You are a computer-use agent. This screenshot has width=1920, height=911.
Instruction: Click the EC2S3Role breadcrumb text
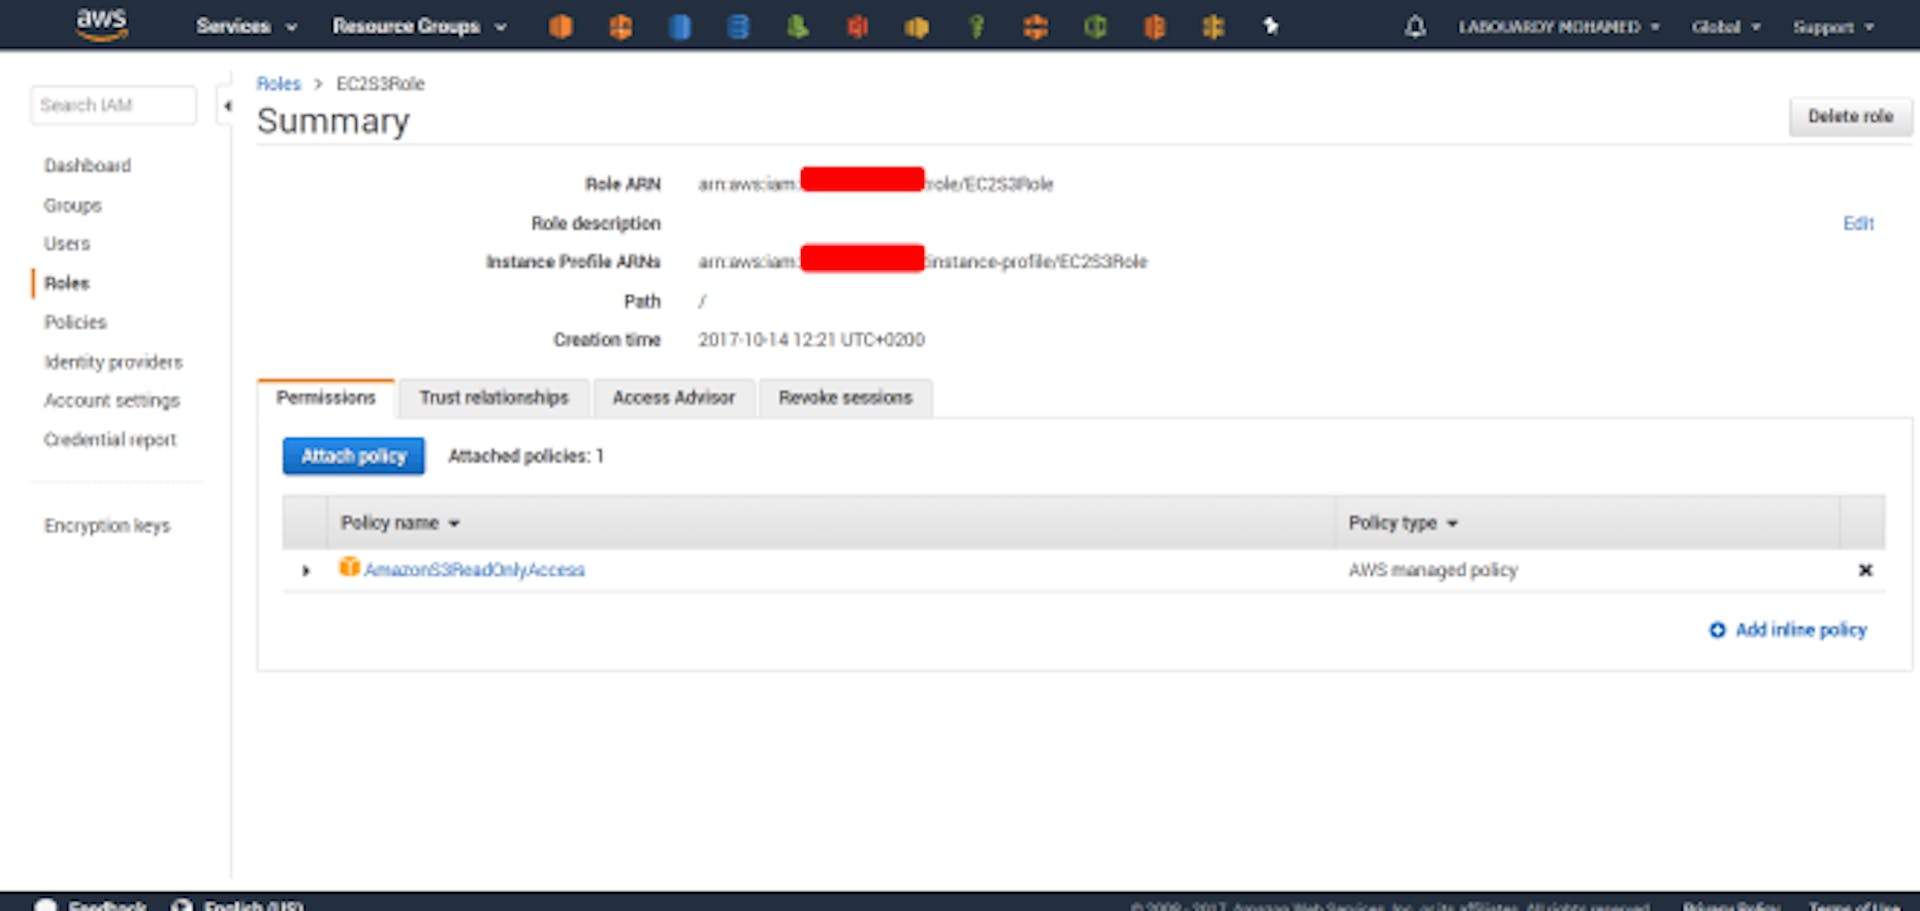click(380, 84)
